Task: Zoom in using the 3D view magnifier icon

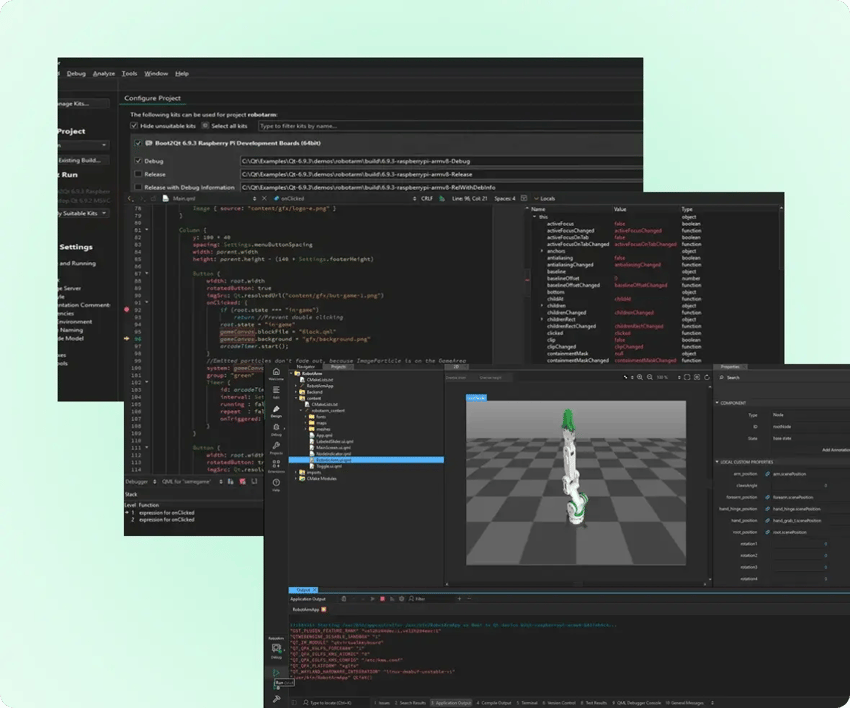Action: pos(639,377)
